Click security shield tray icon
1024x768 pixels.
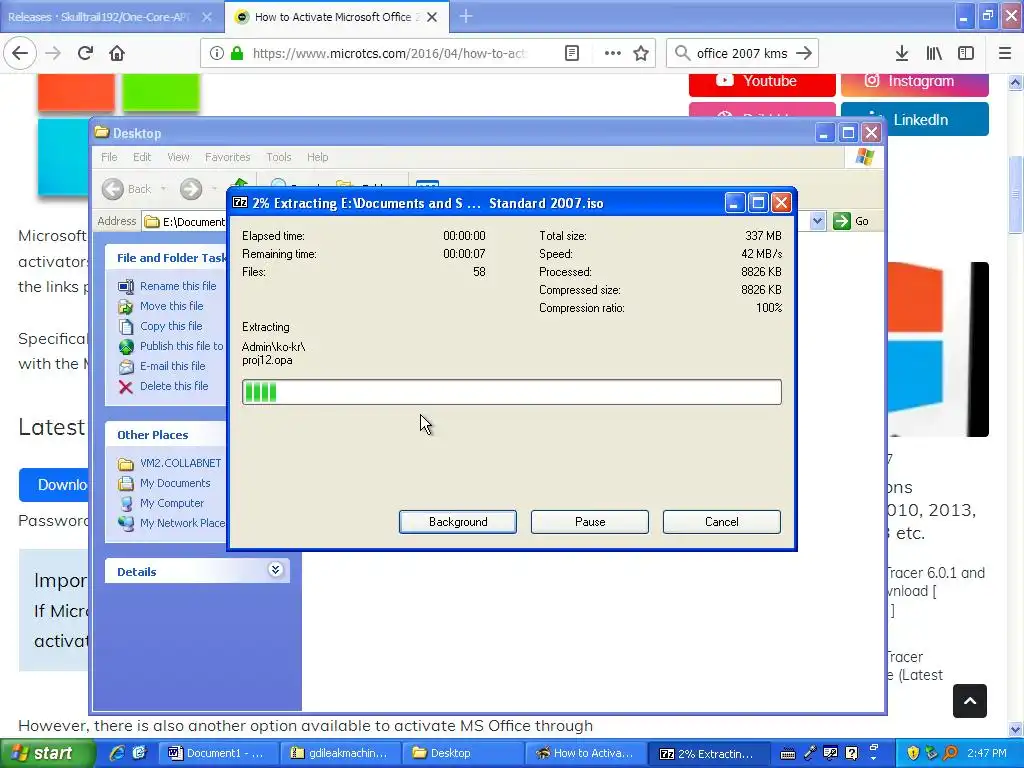click(913, 753)
